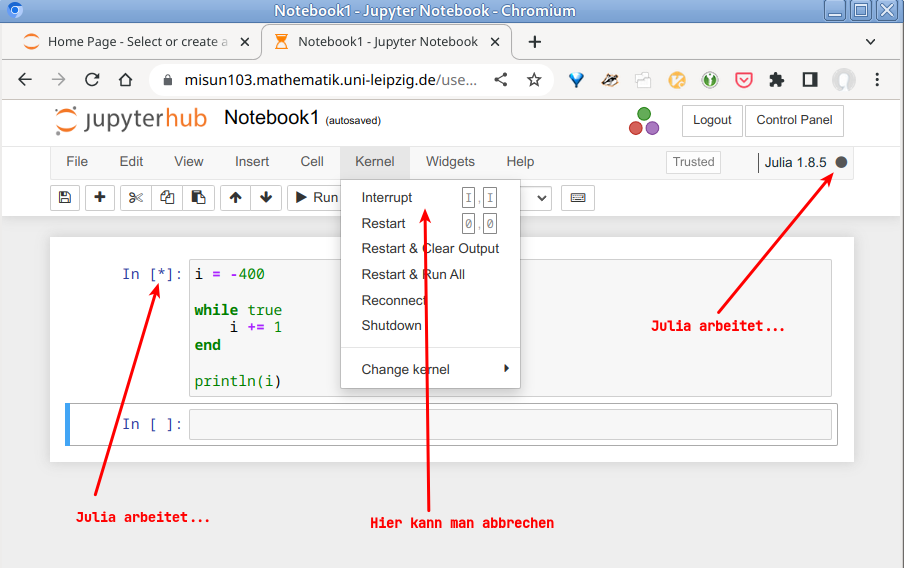Expand the Change kernel submenu
The width and height of the screenshot is (904, 568).
coord(430,369)
